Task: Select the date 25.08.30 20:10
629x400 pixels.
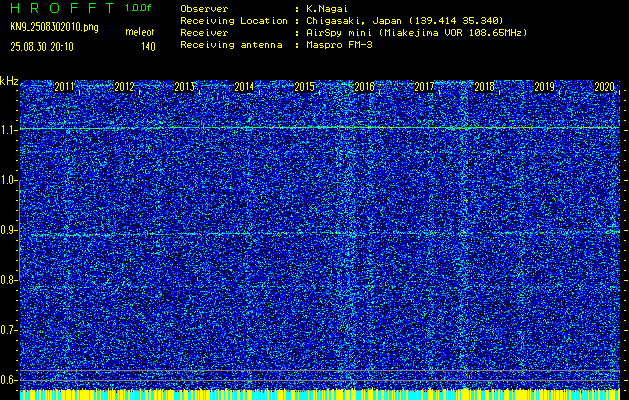Action: pyautogui.click(x=42, y=47)
